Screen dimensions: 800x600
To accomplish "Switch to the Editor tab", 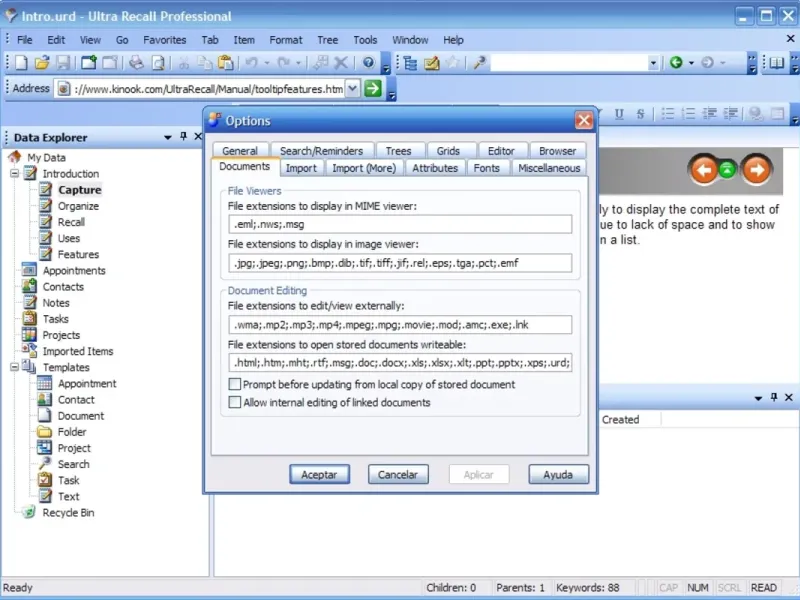I will (501, 151).
